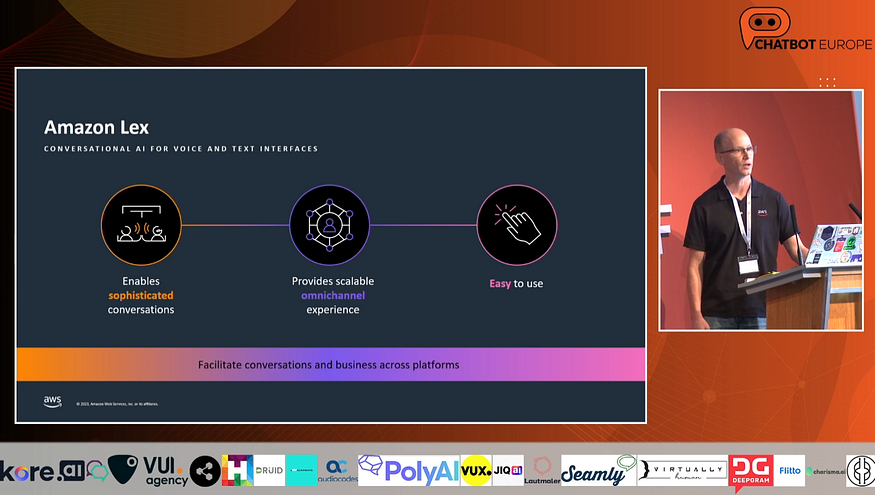875x495 pixels.
Task: Click the 'Conversational AI for voice and text interfaces' subtitle
Action: [181, 148]
